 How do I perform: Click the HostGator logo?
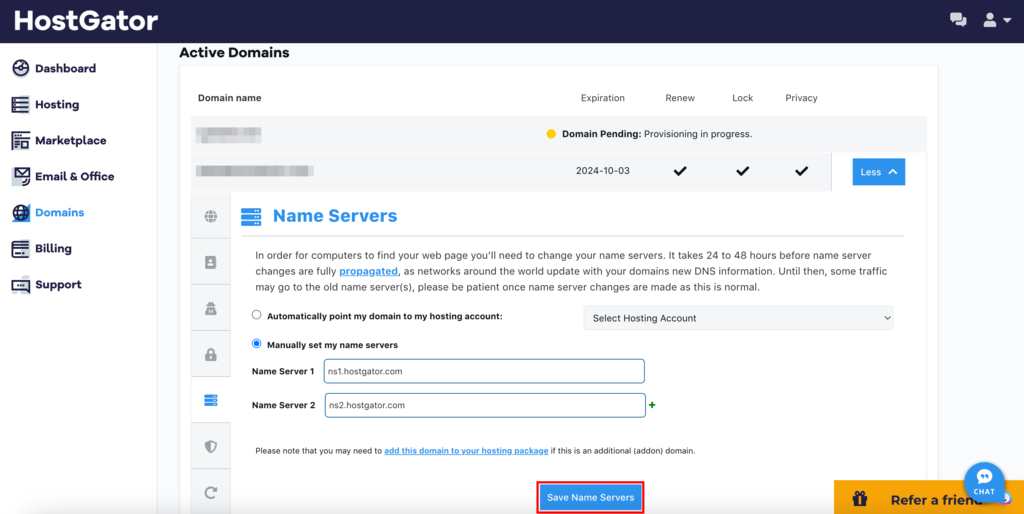point(86,21)
